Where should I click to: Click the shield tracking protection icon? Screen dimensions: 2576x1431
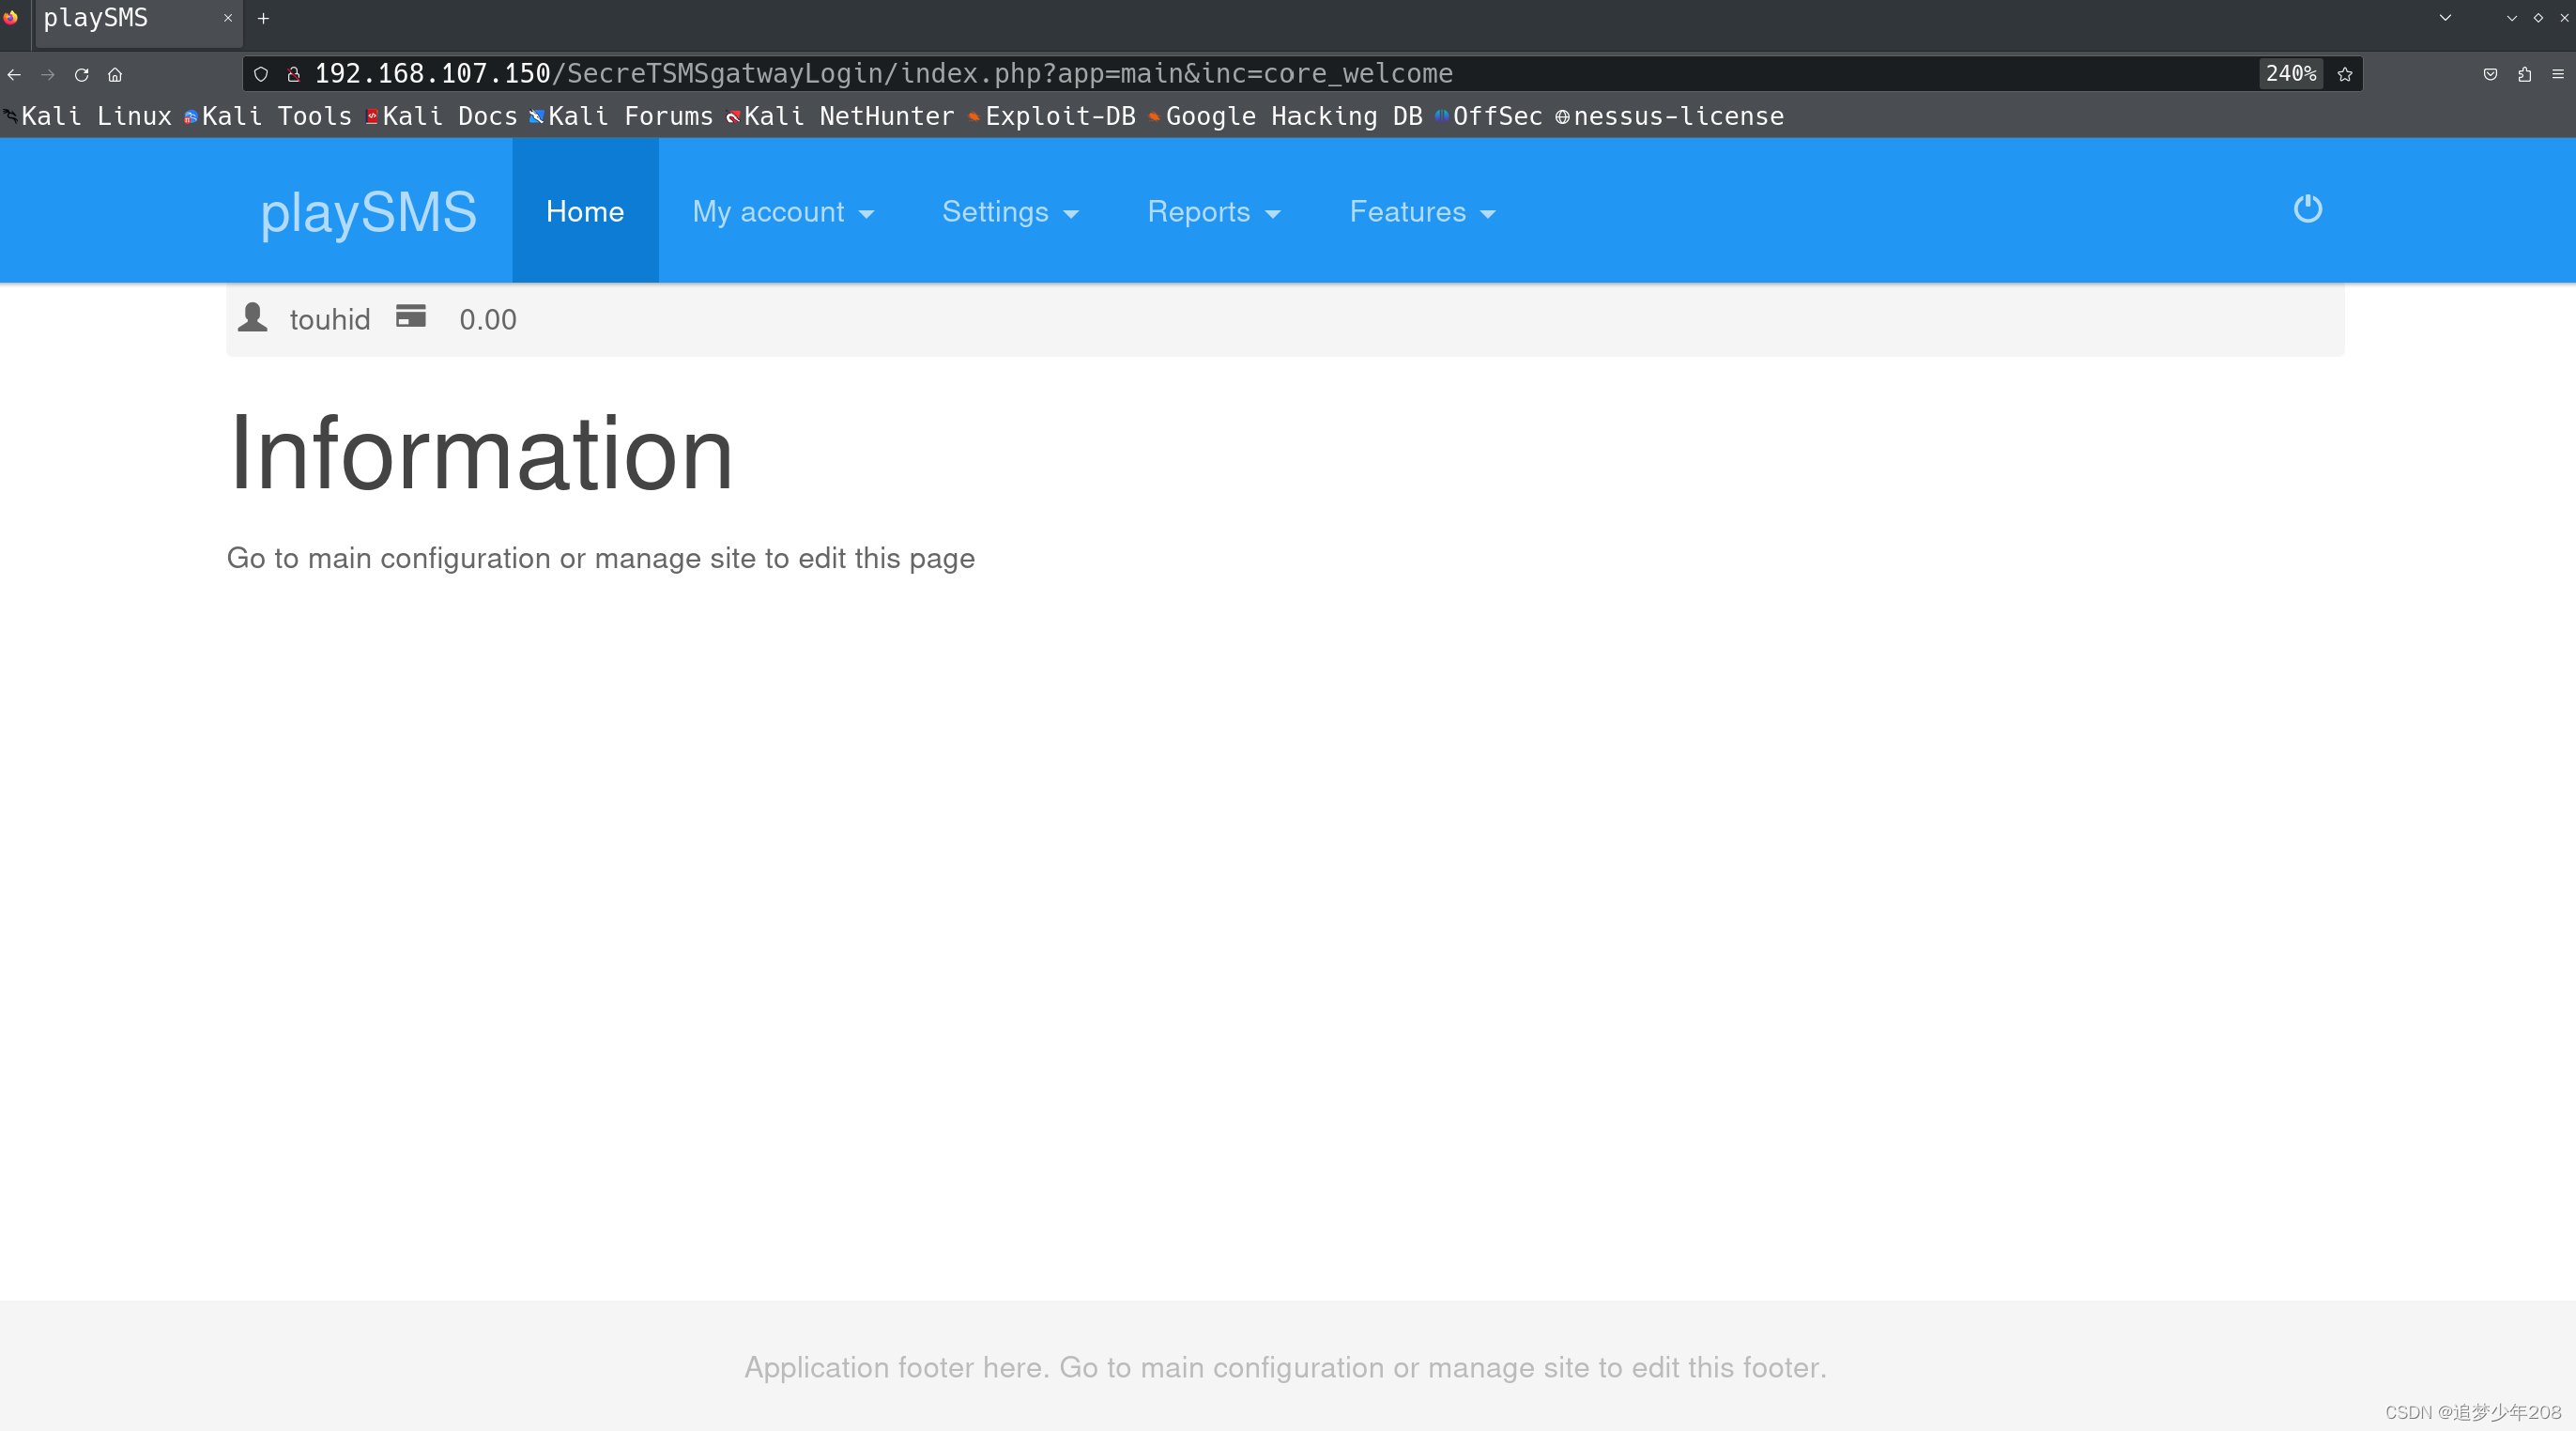261,74
